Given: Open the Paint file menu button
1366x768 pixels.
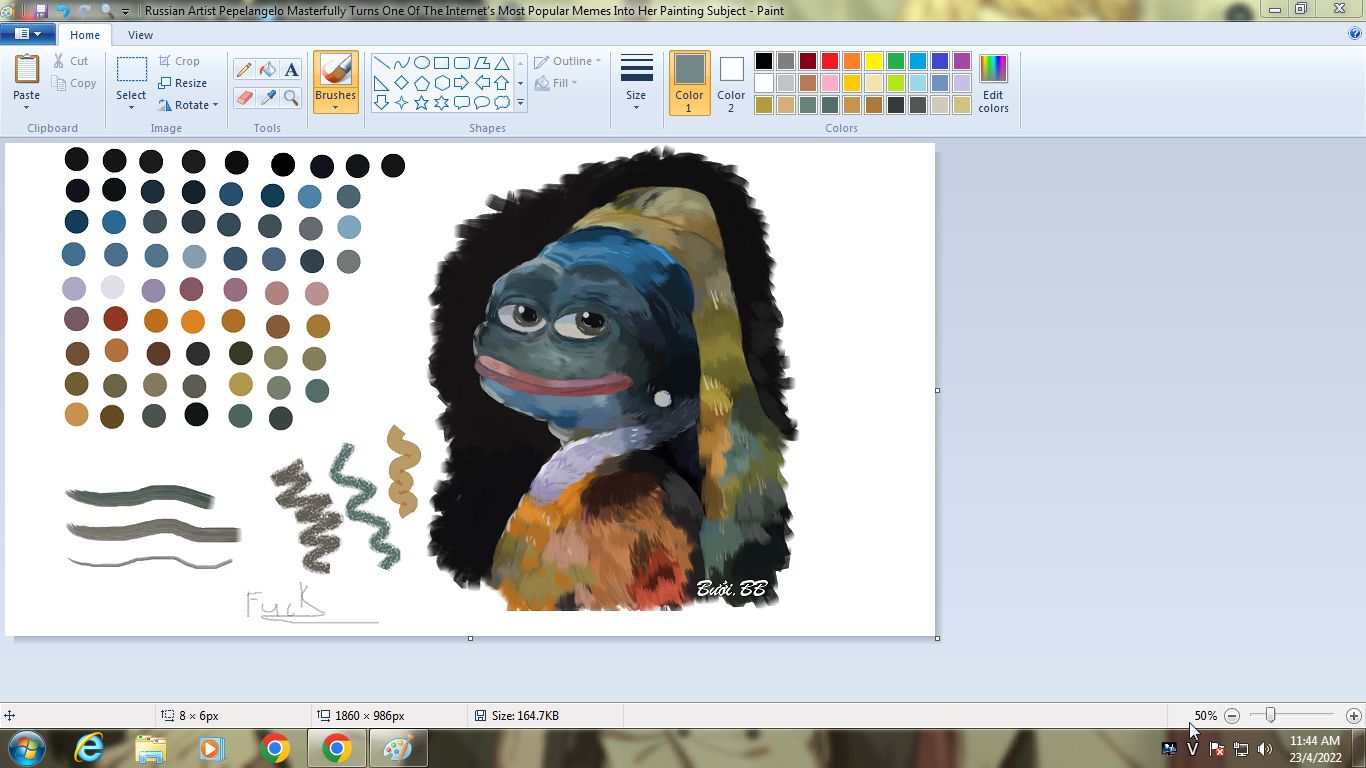Looking at the screenshot, I should tap(27, 35).
